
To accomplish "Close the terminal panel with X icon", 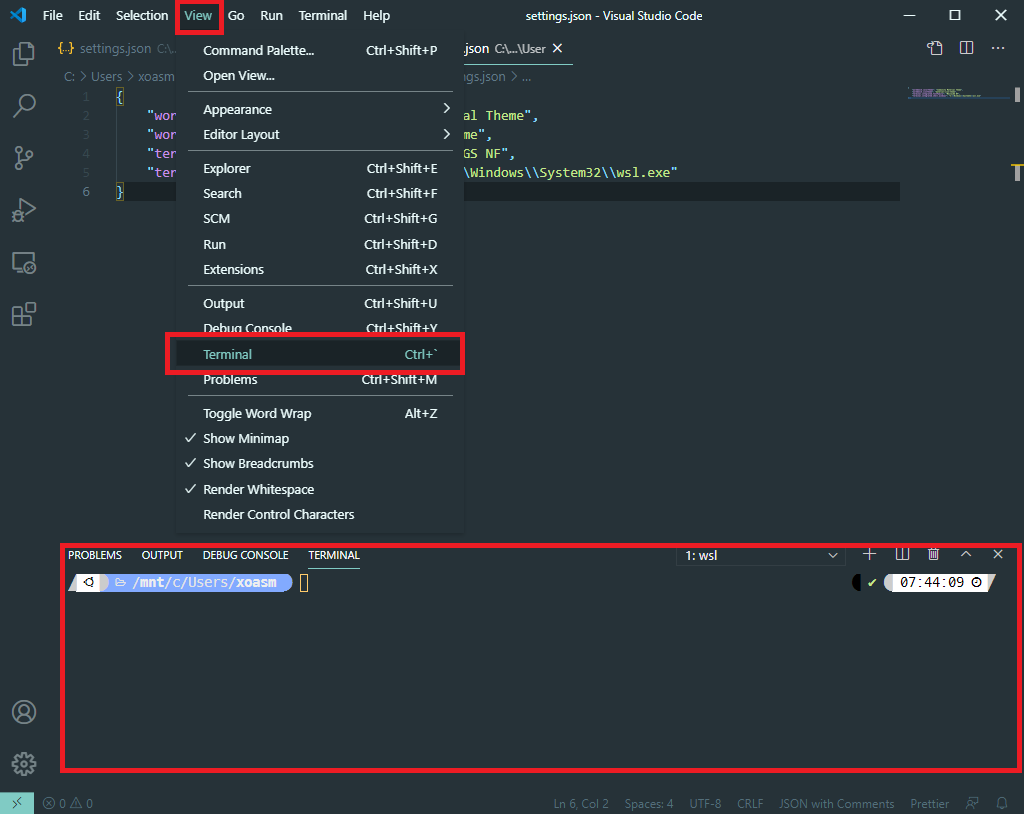I will 998,555.
